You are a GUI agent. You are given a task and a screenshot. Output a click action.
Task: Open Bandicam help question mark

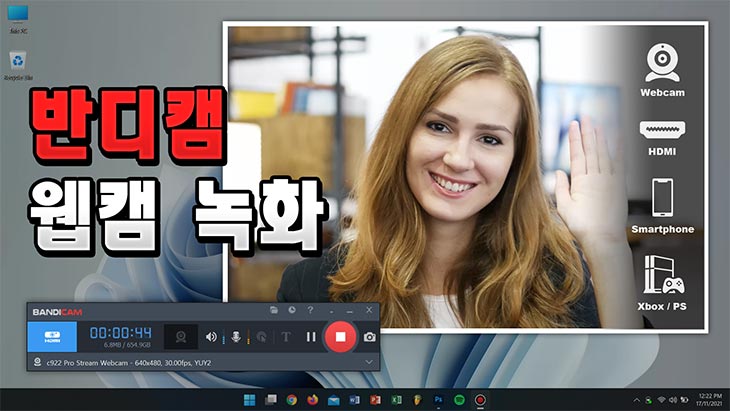(x=310, y=310)
